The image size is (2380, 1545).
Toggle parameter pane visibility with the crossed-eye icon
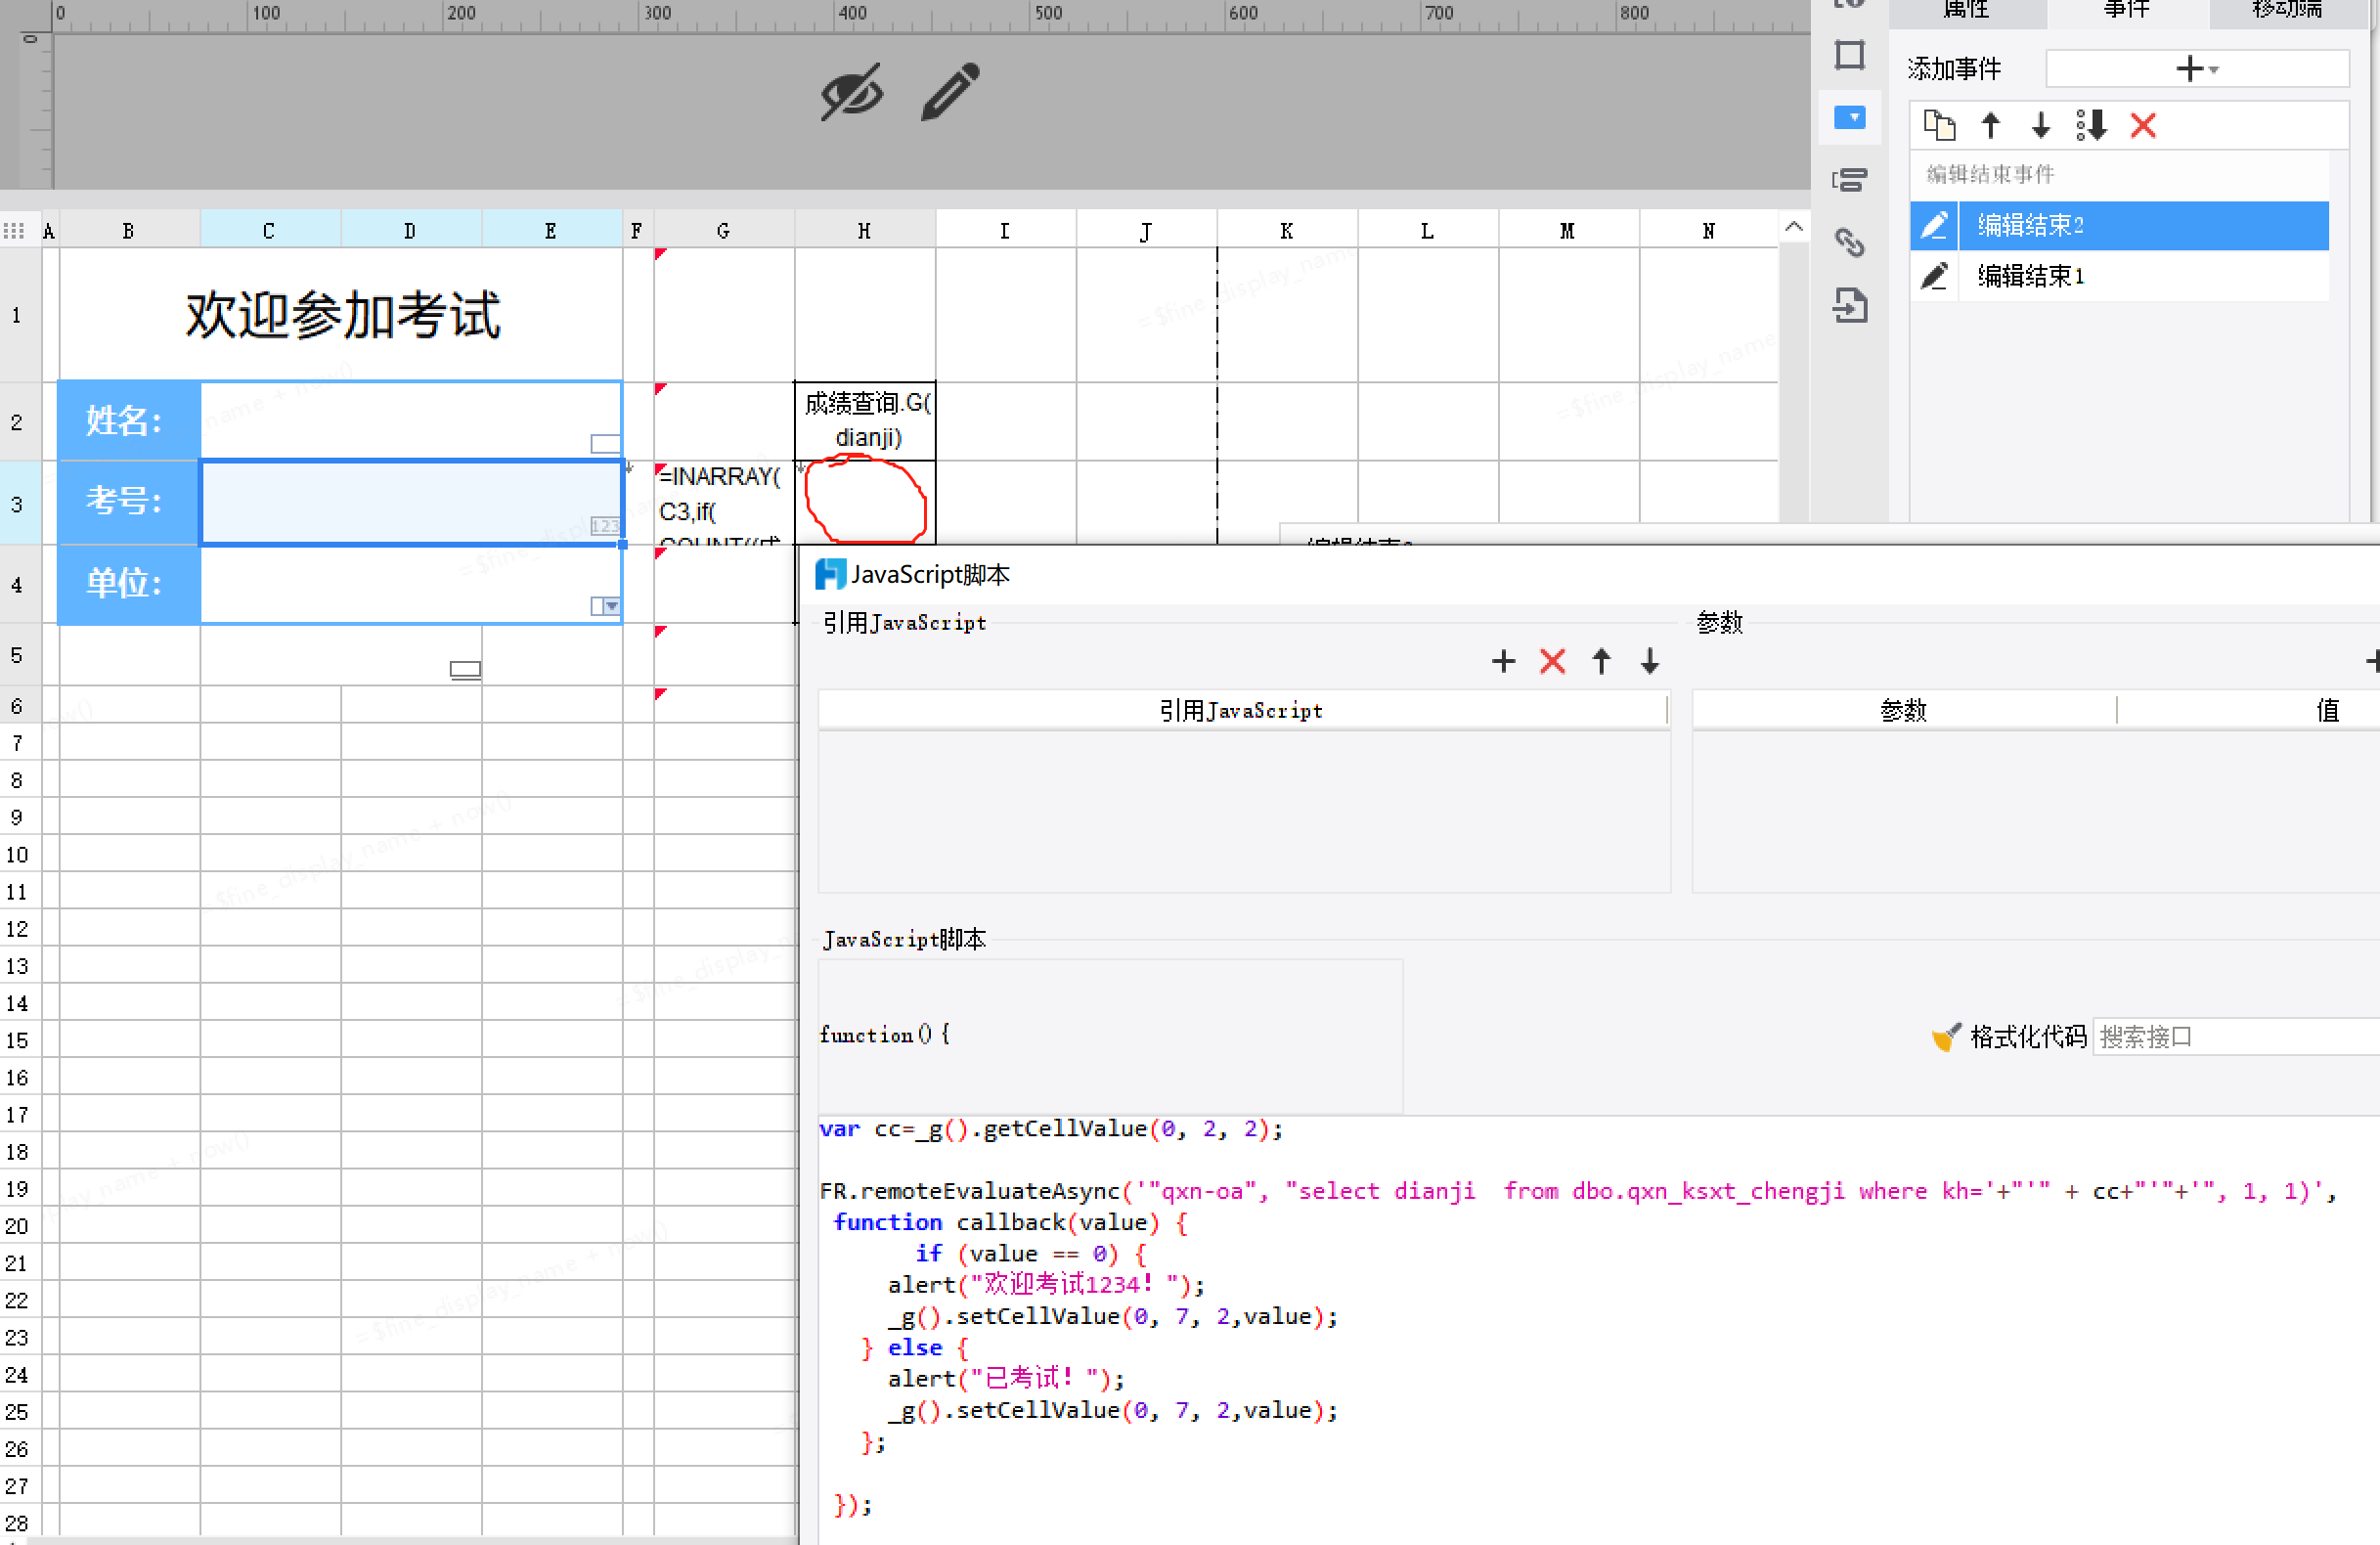pyautogui.click(x=852, y=93)
